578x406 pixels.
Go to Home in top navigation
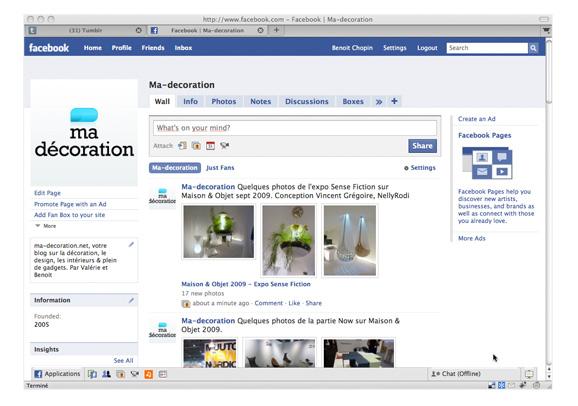93,48
